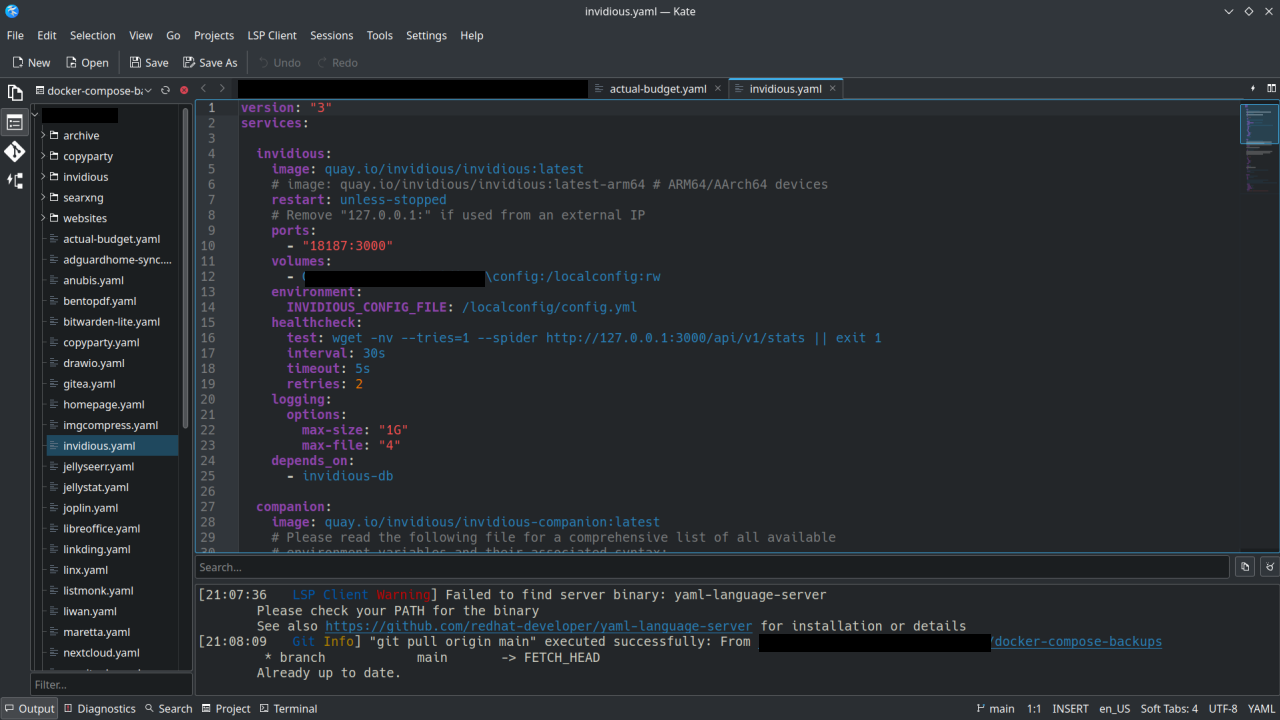Close the invidious.yaml tab
Image resolution: width=1280 pixels, height=720 pixels.
pos(832,89)
